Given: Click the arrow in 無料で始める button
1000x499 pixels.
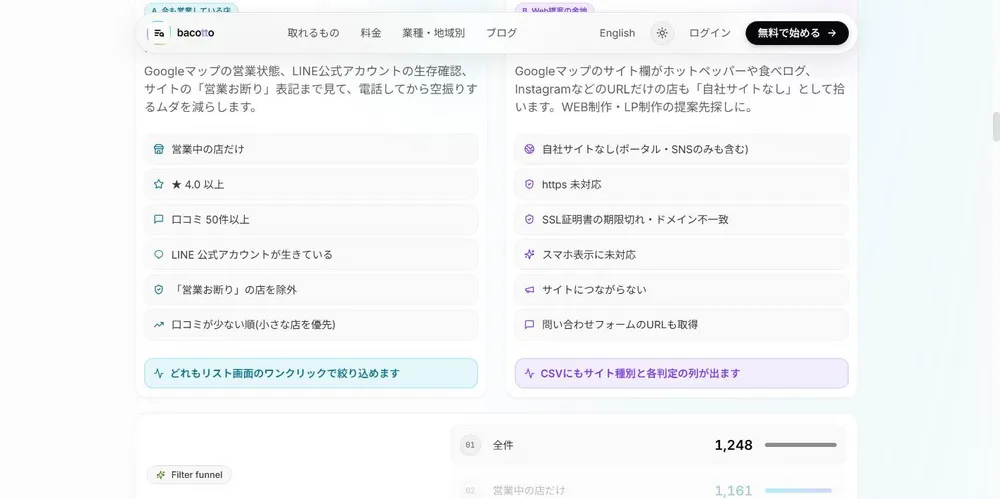Looking at the screenshot, I should pyautogui.click(x=832, y=33).
